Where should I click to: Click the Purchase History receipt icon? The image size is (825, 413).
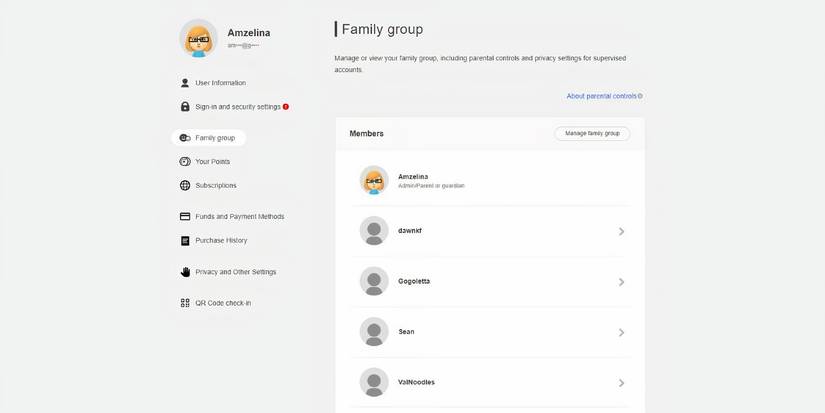pyautogui.click(x=185, y=241)
